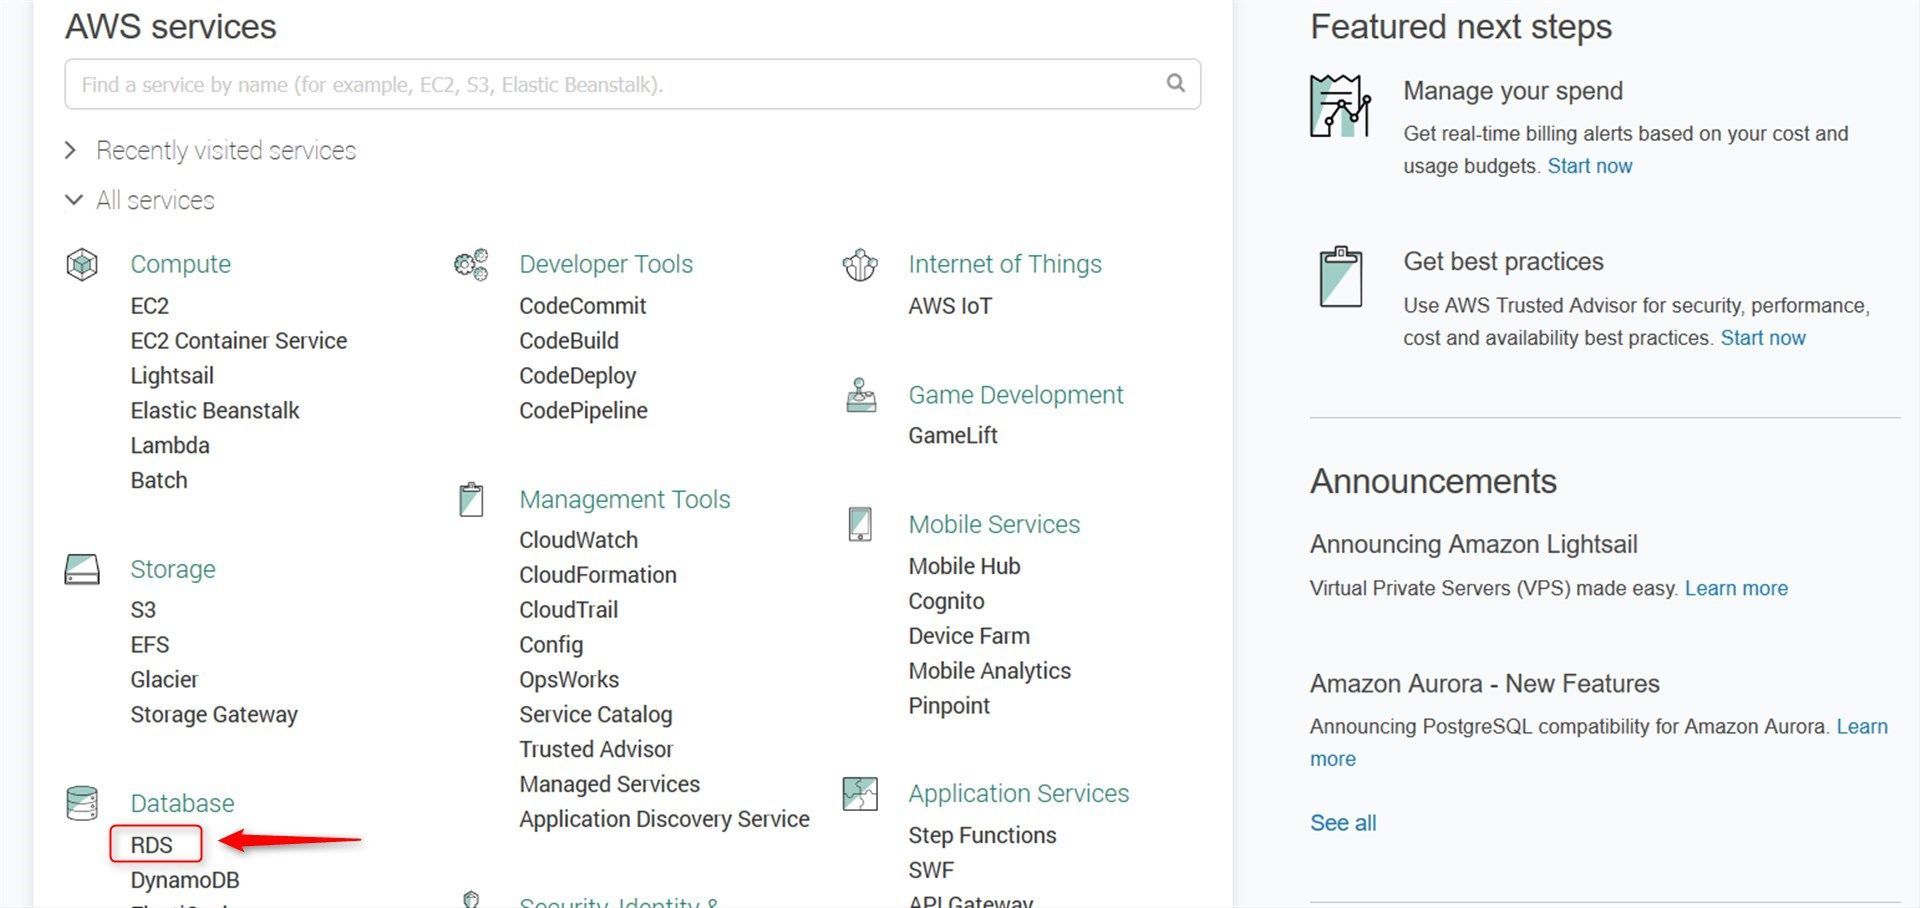The height and width of the screenshot is (908, 1920).
Task: Click the Manage your spend chart icon
Action: (1340, 106)
